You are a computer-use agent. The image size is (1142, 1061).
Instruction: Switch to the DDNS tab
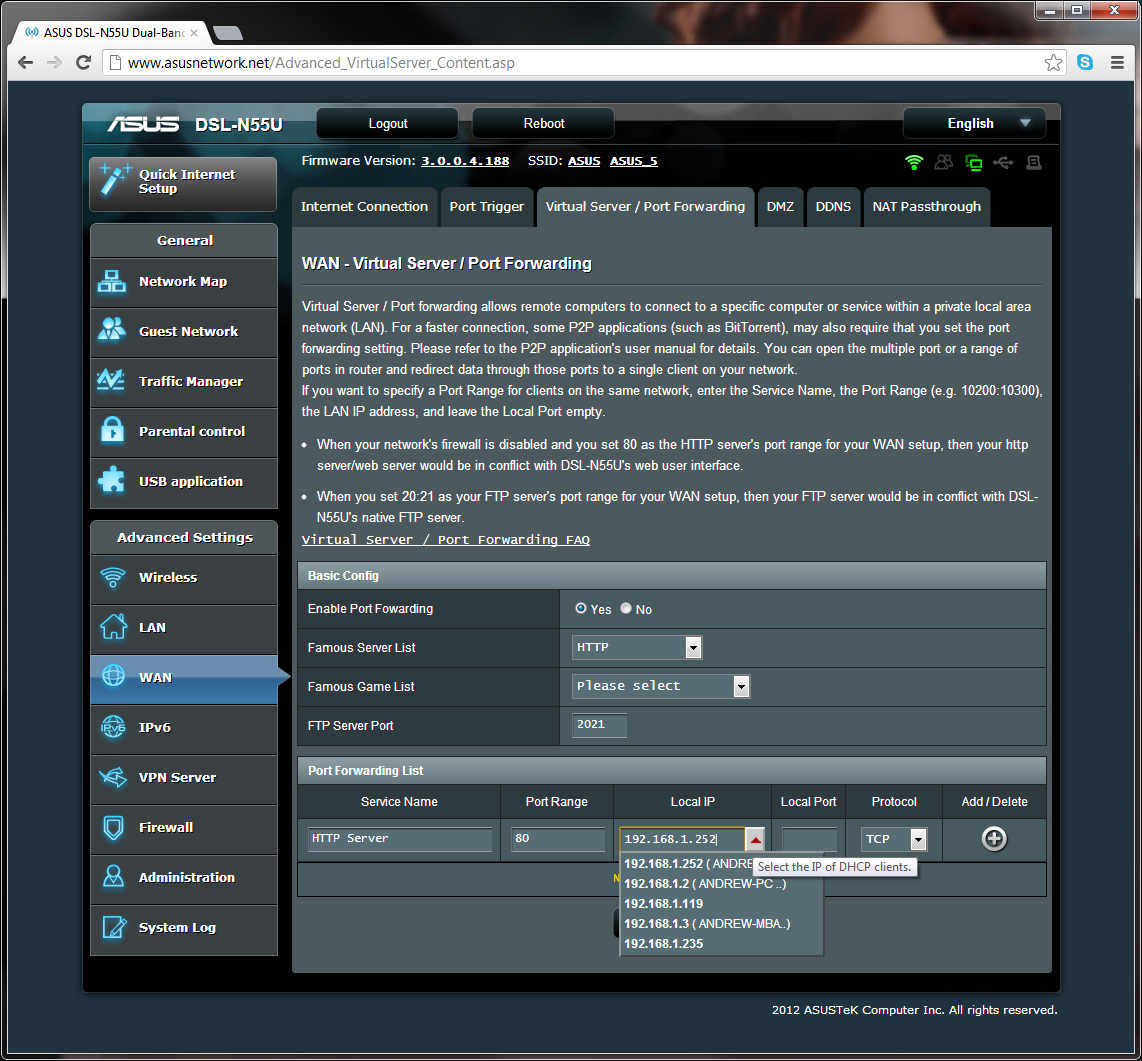point(833,207)
